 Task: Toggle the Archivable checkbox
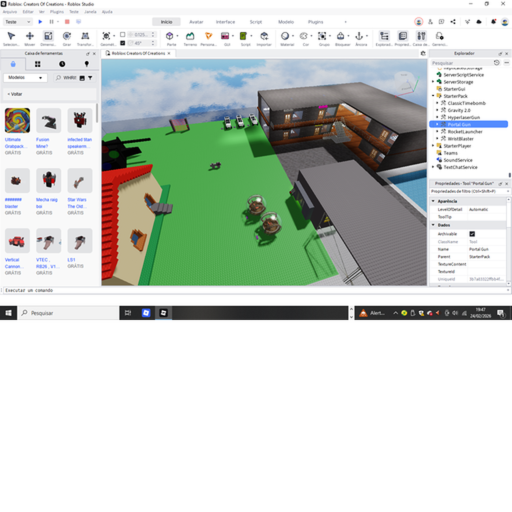pyautogui.click(x=472, y=234)
